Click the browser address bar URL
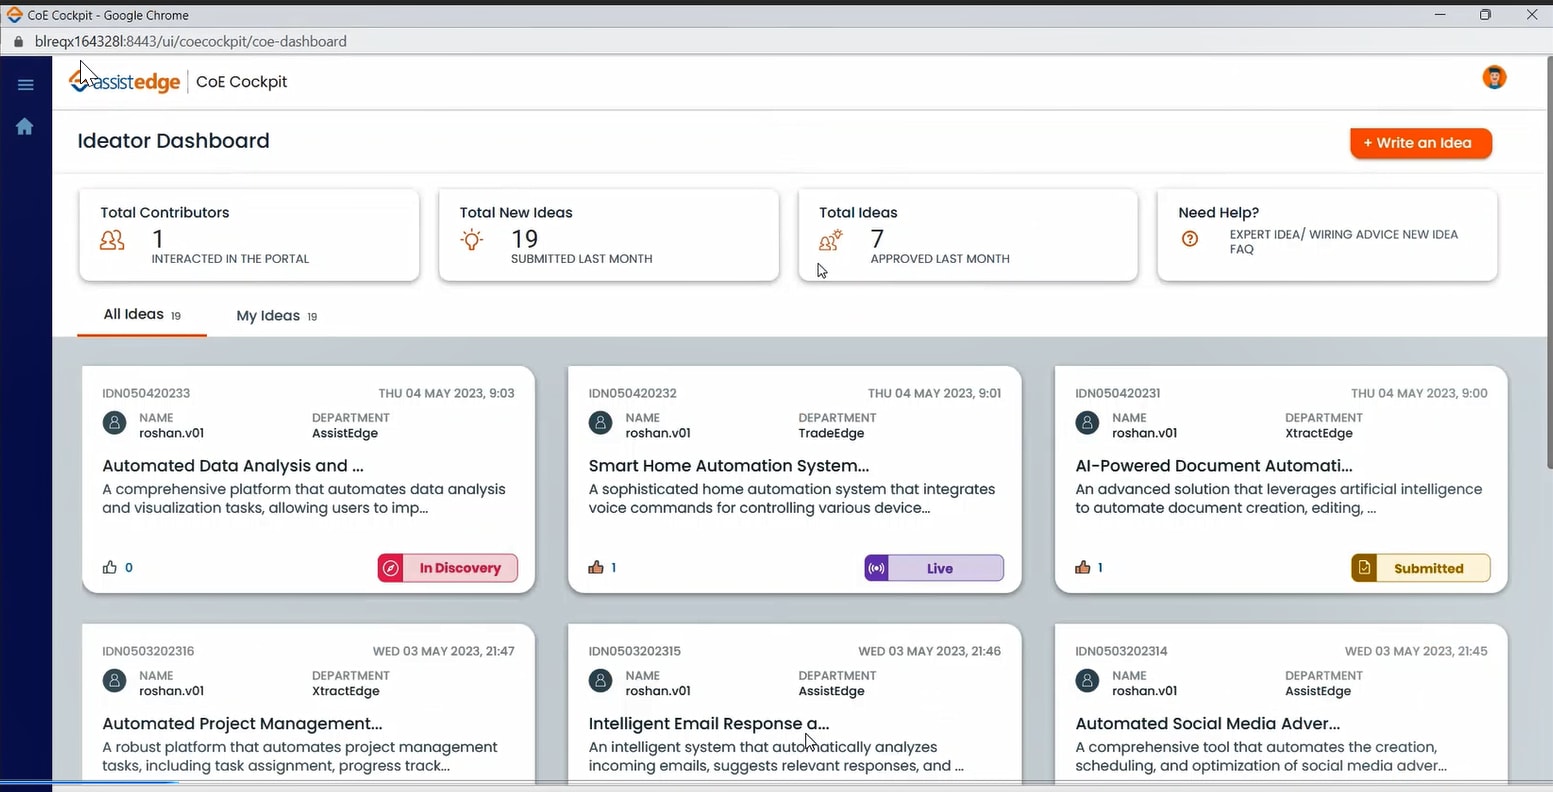The image size is (1553, 792). point(191,42)
